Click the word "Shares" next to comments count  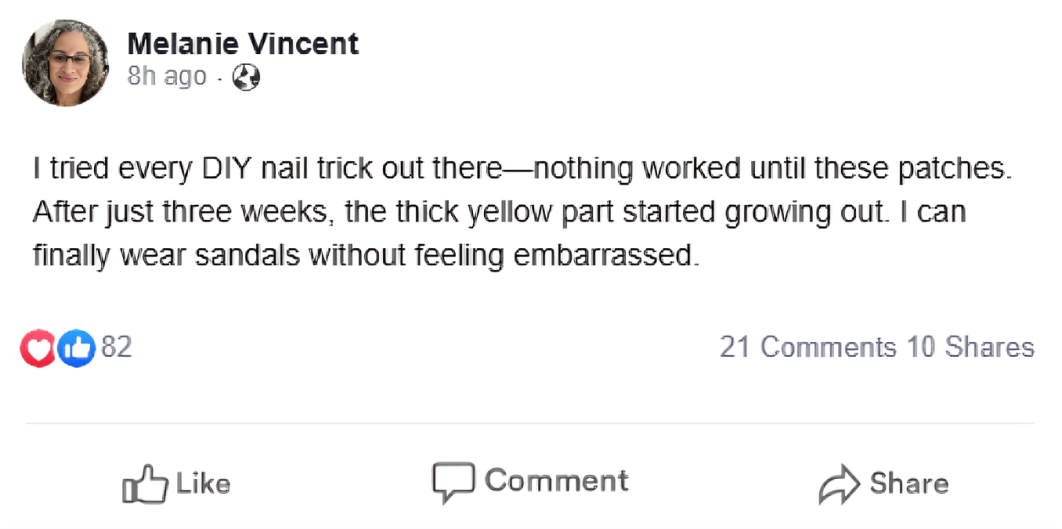point(990,347)
